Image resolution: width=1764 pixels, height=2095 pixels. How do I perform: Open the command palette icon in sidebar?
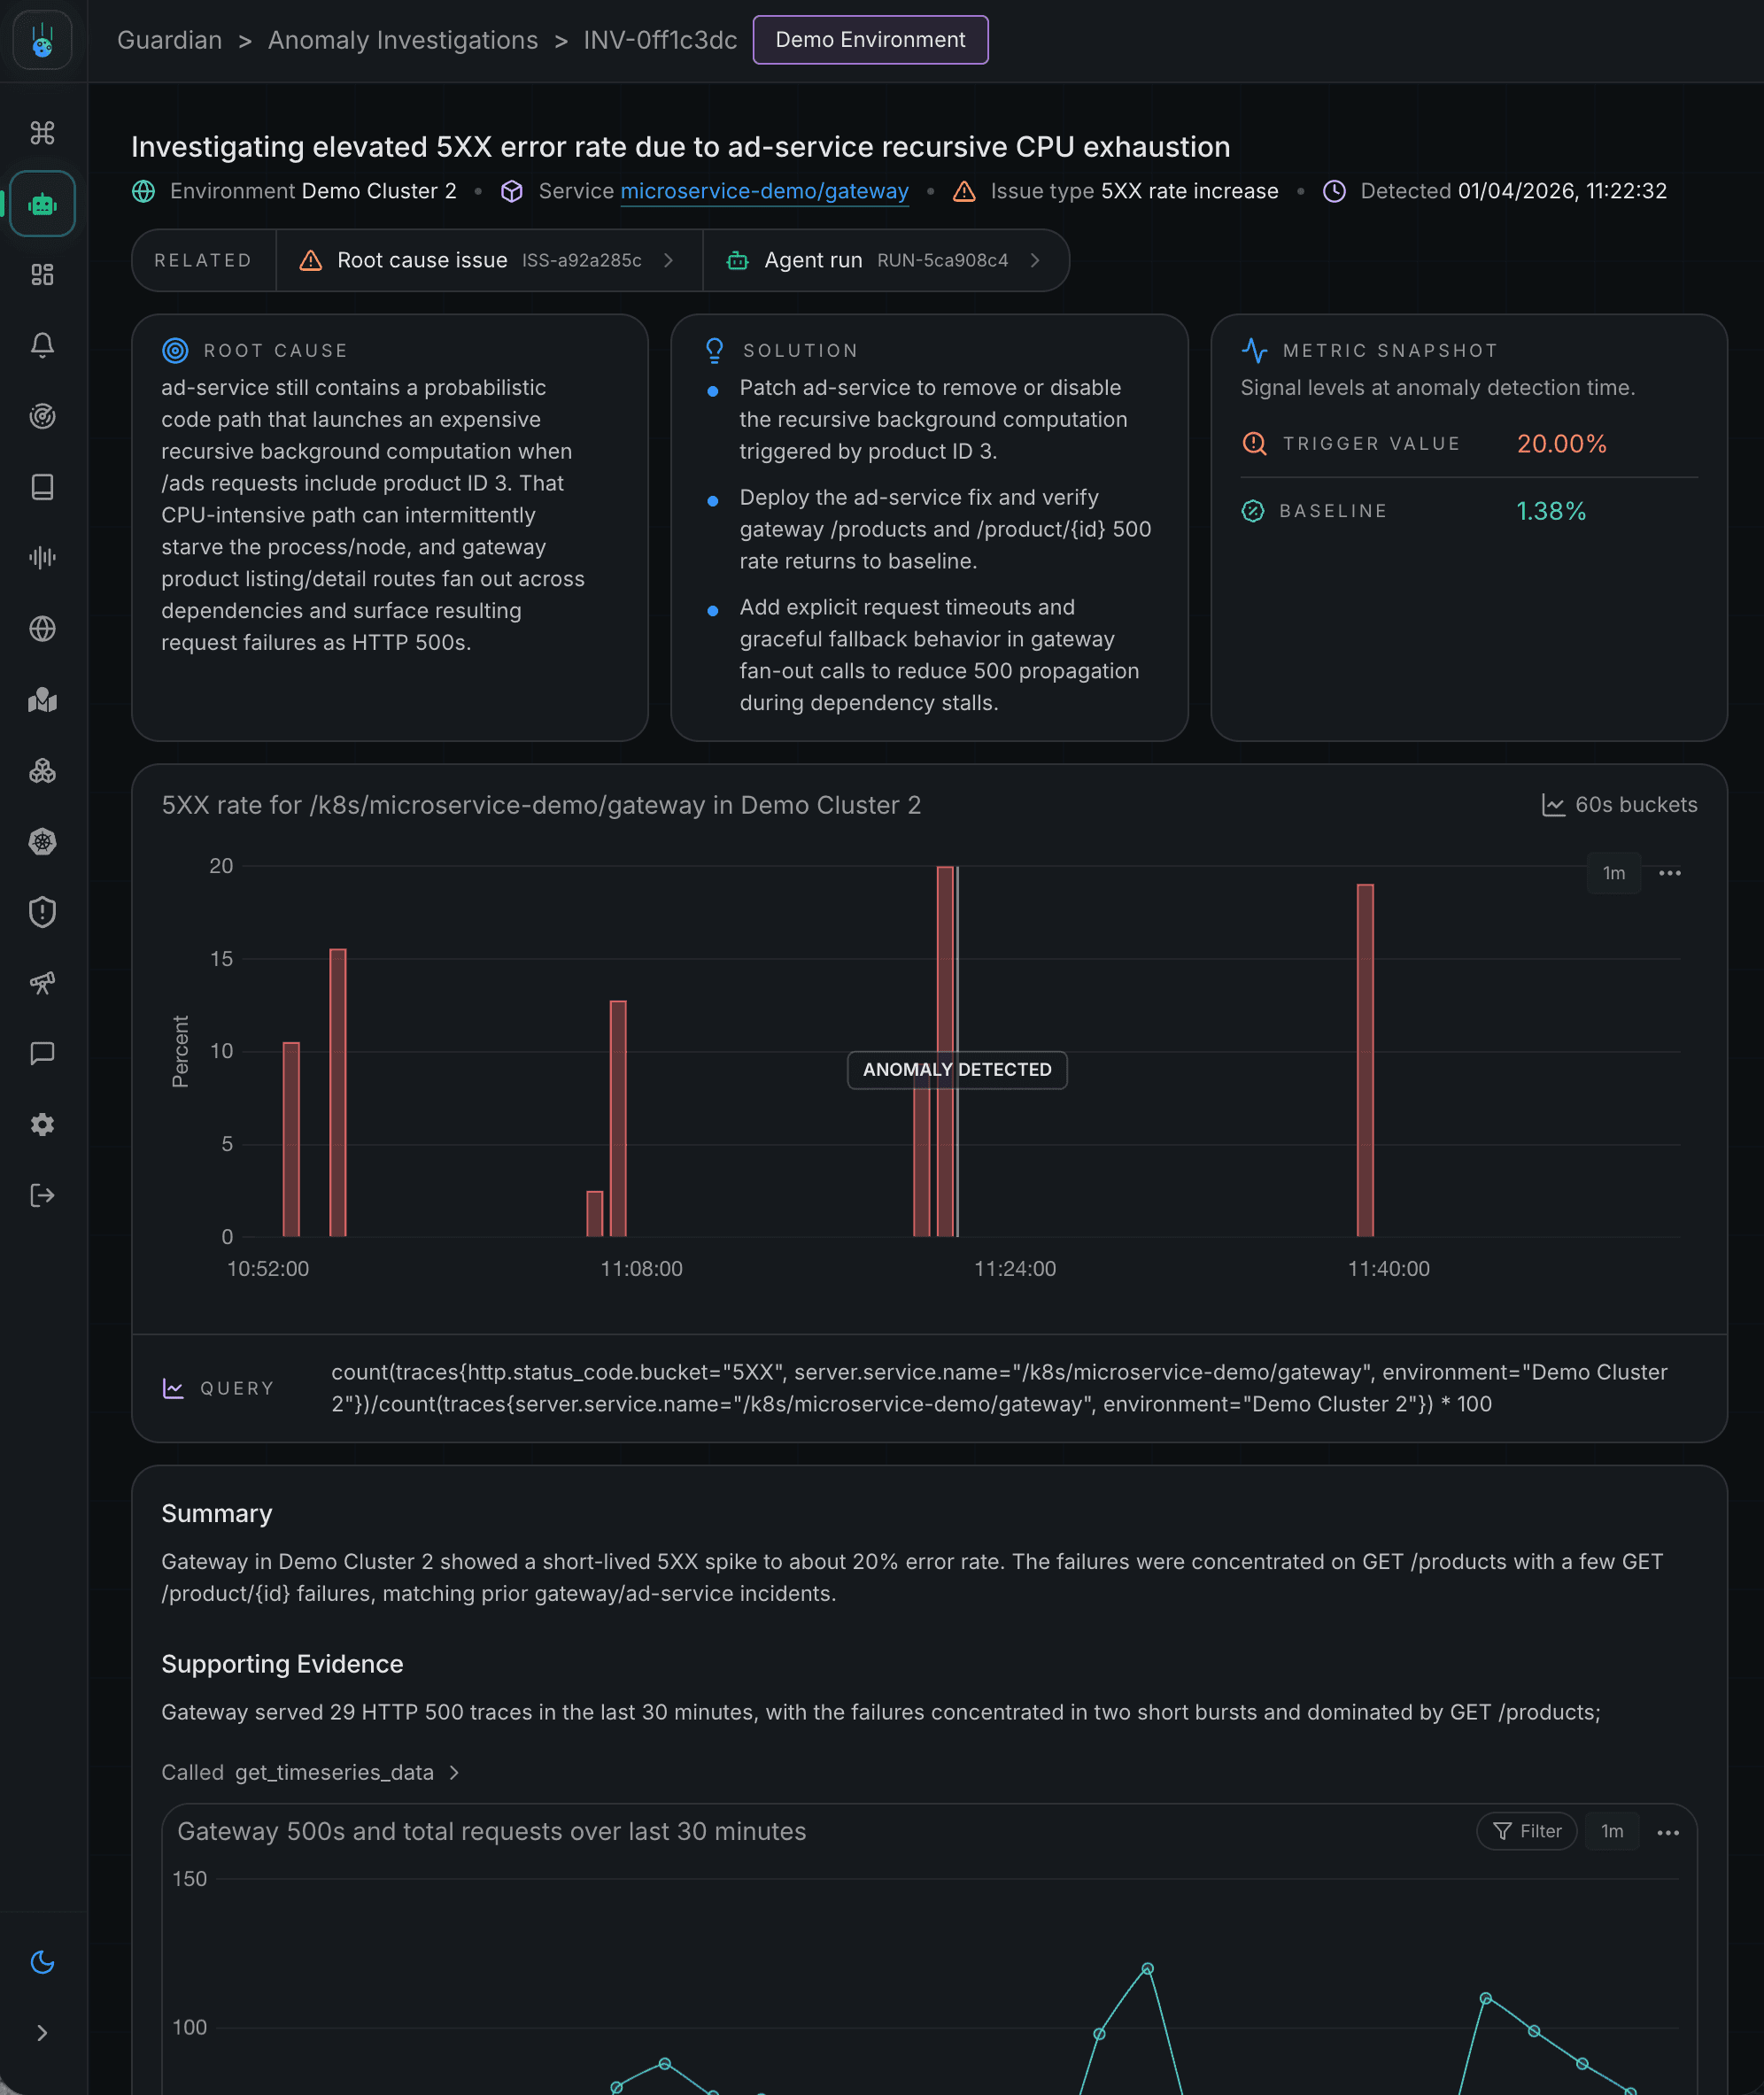click(42, 131)
